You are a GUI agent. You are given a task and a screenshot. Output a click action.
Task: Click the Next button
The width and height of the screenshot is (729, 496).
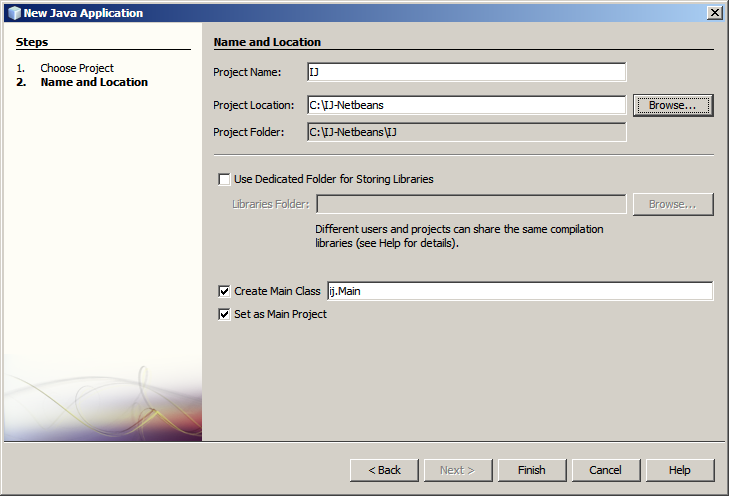(458, 470)
